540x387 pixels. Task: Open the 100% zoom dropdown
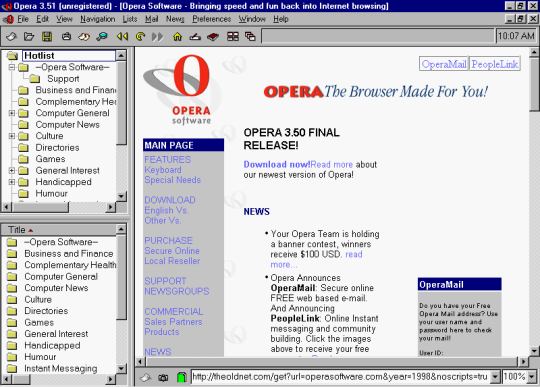[x=532, y=377]
